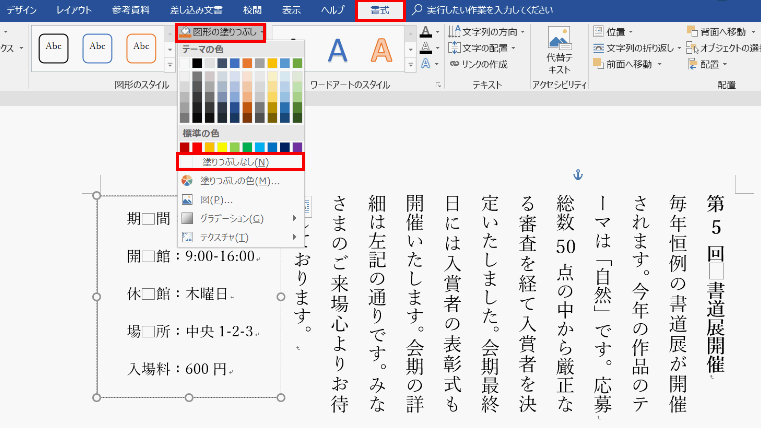The width and height of the screenshot is (761, 428).
Task: Apply the black-outline Abc shape style
Action: pos(54,46)
